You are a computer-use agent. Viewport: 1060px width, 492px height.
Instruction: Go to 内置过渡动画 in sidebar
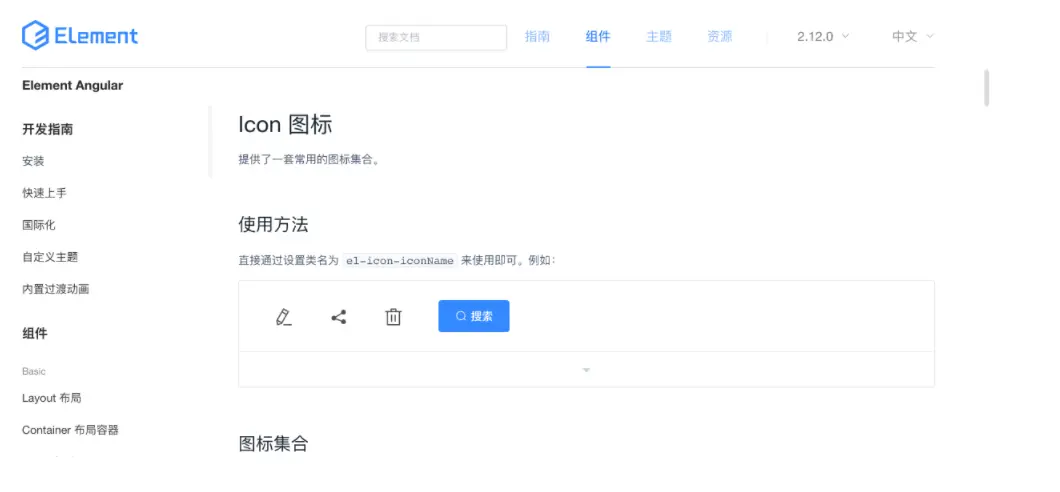pos(55,289)
